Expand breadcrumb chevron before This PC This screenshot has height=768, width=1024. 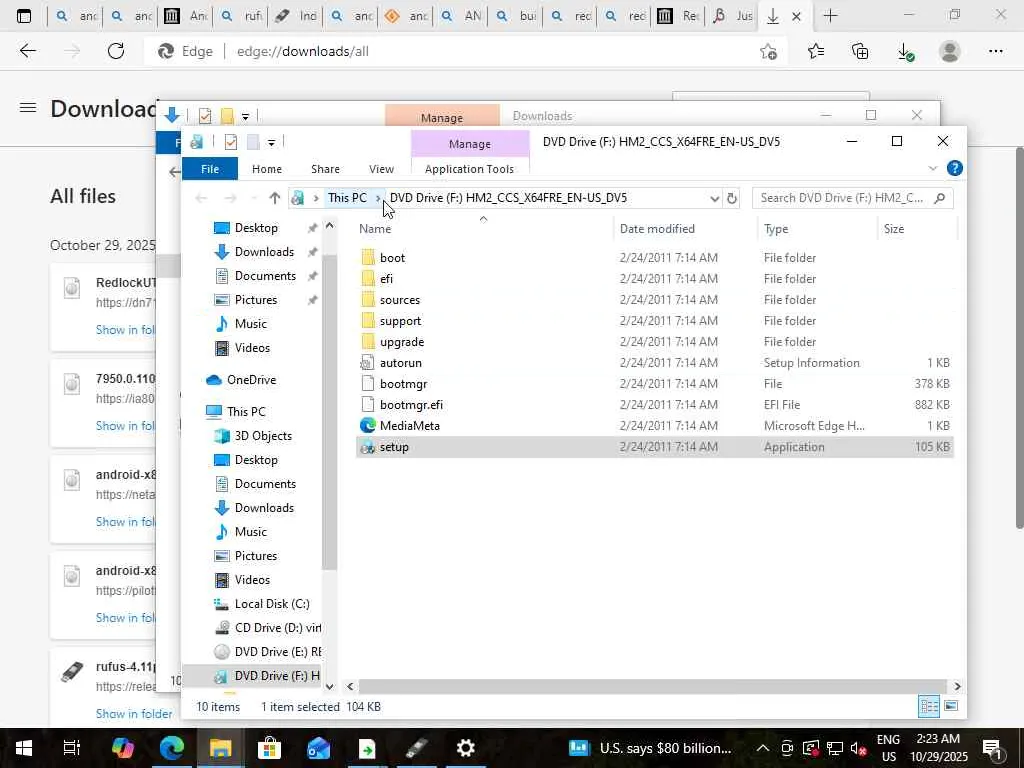(316, 198)
